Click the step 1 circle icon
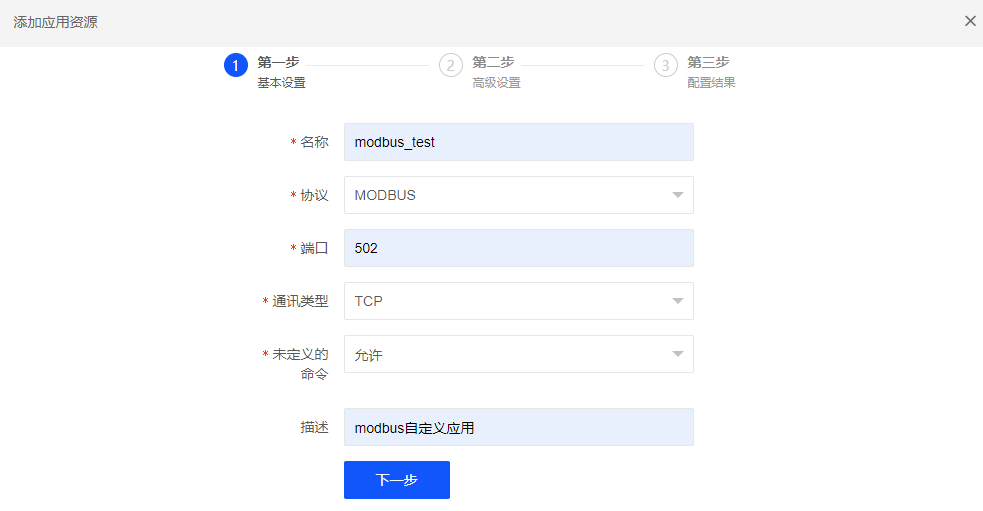This screenshot has width=983, height=511. (236, 65)
